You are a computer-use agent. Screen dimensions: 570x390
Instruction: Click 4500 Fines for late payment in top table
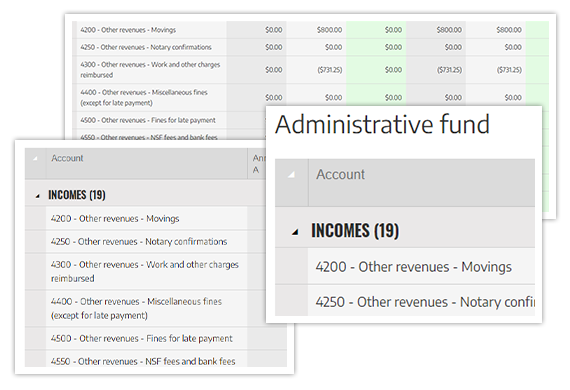coord(148,120)
